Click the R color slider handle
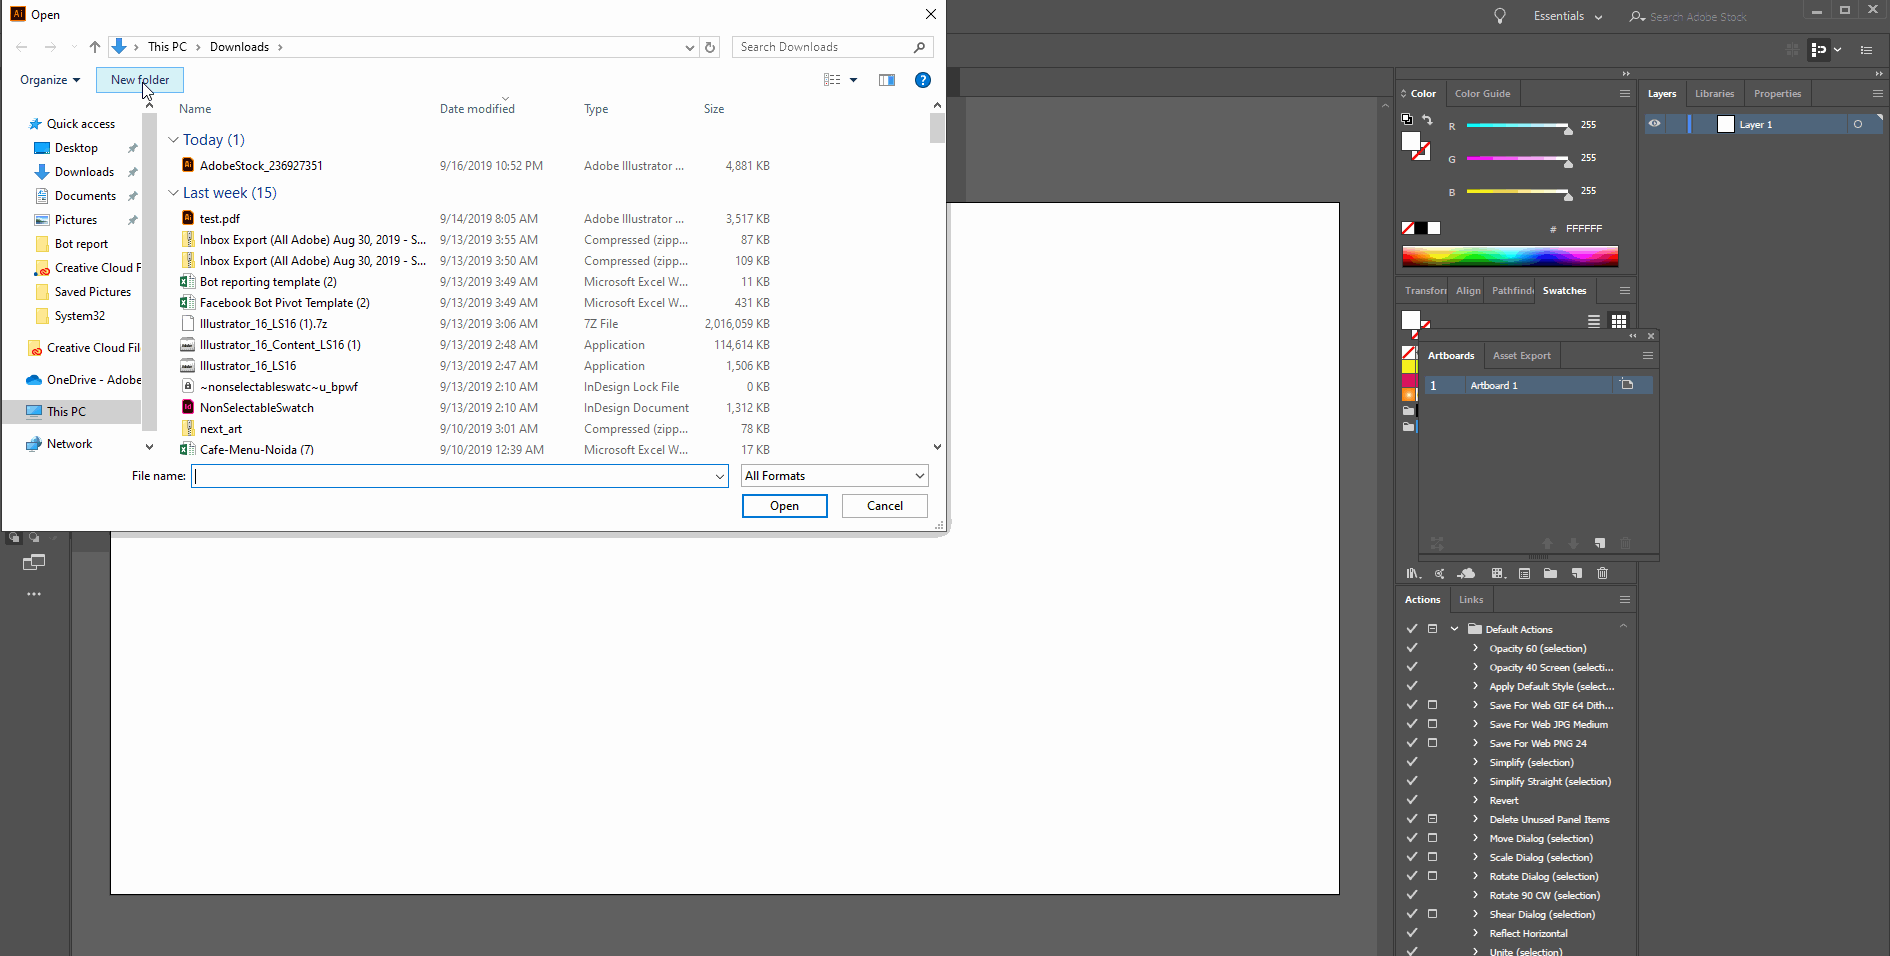Viewport: 1890px width, 956px height. click(x=1568, y=130)
